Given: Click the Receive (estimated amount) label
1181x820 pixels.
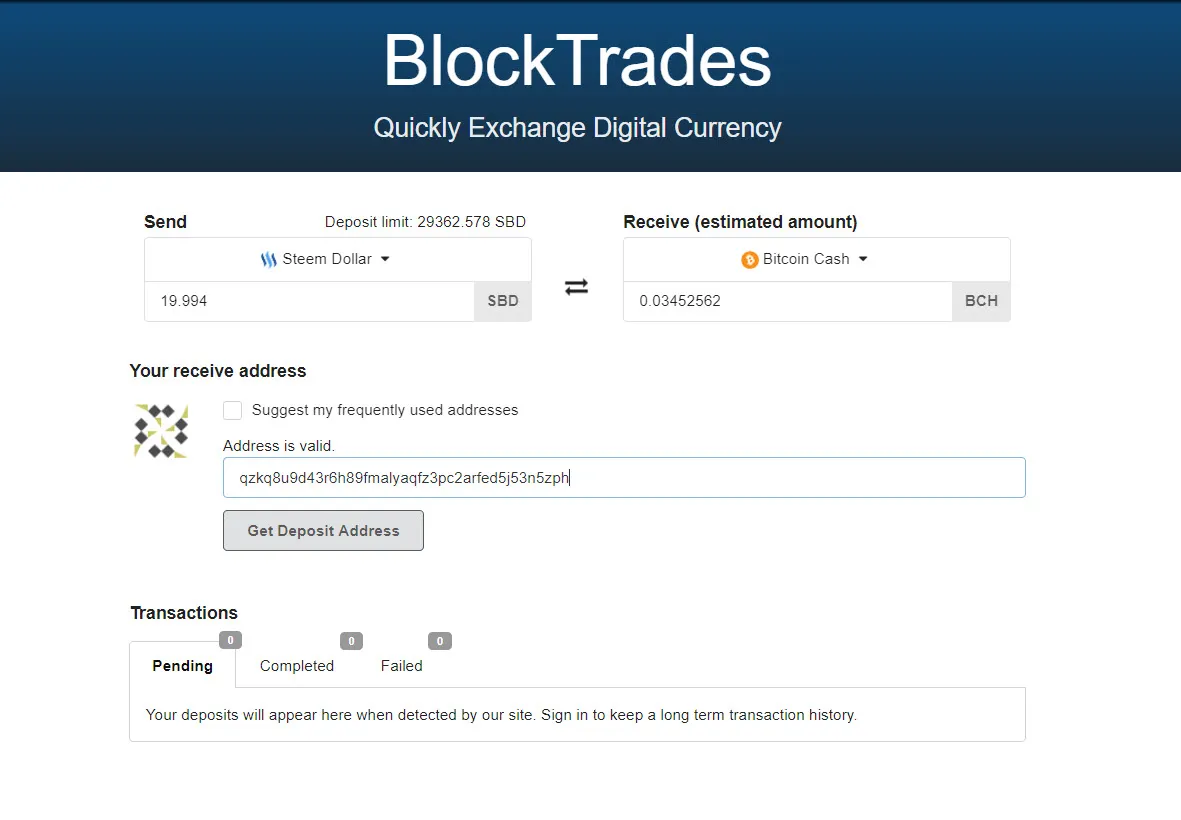Looking at the screenshot, I should coord(740,222).
